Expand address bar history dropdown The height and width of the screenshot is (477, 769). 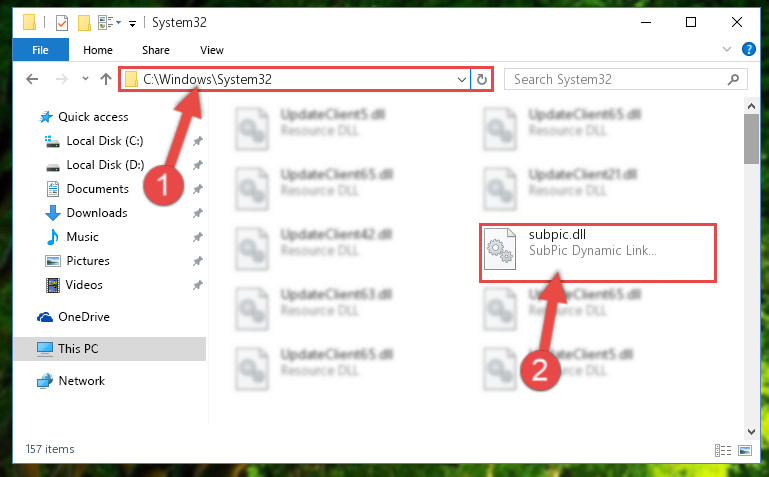coord(461,79)
